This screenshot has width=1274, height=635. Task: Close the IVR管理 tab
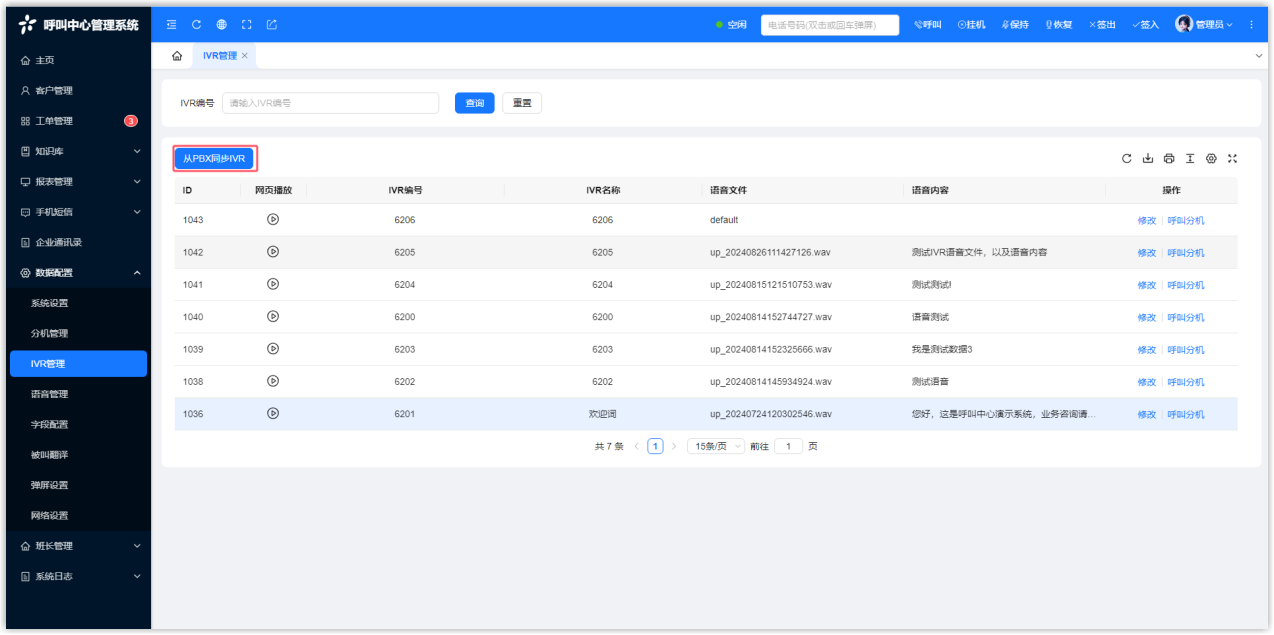(x=245, y=56)
